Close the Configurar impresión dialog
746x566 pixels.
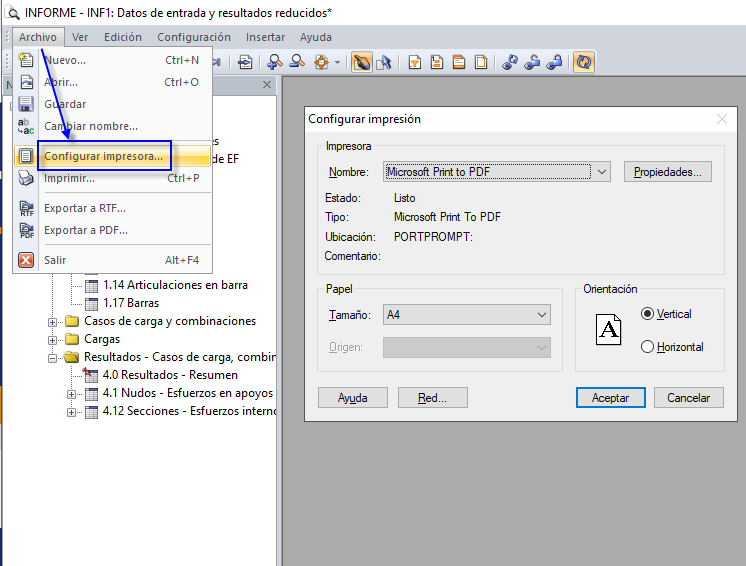click(722, 119)
